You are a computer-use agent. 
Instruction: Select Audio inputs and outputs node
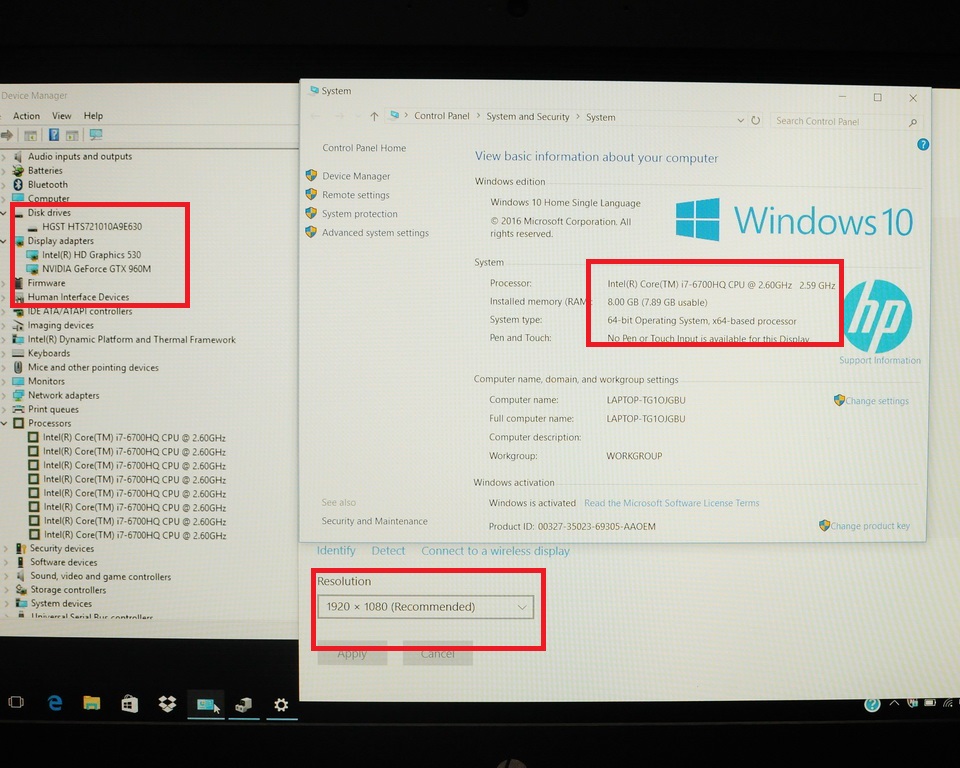tap(80, 156)
